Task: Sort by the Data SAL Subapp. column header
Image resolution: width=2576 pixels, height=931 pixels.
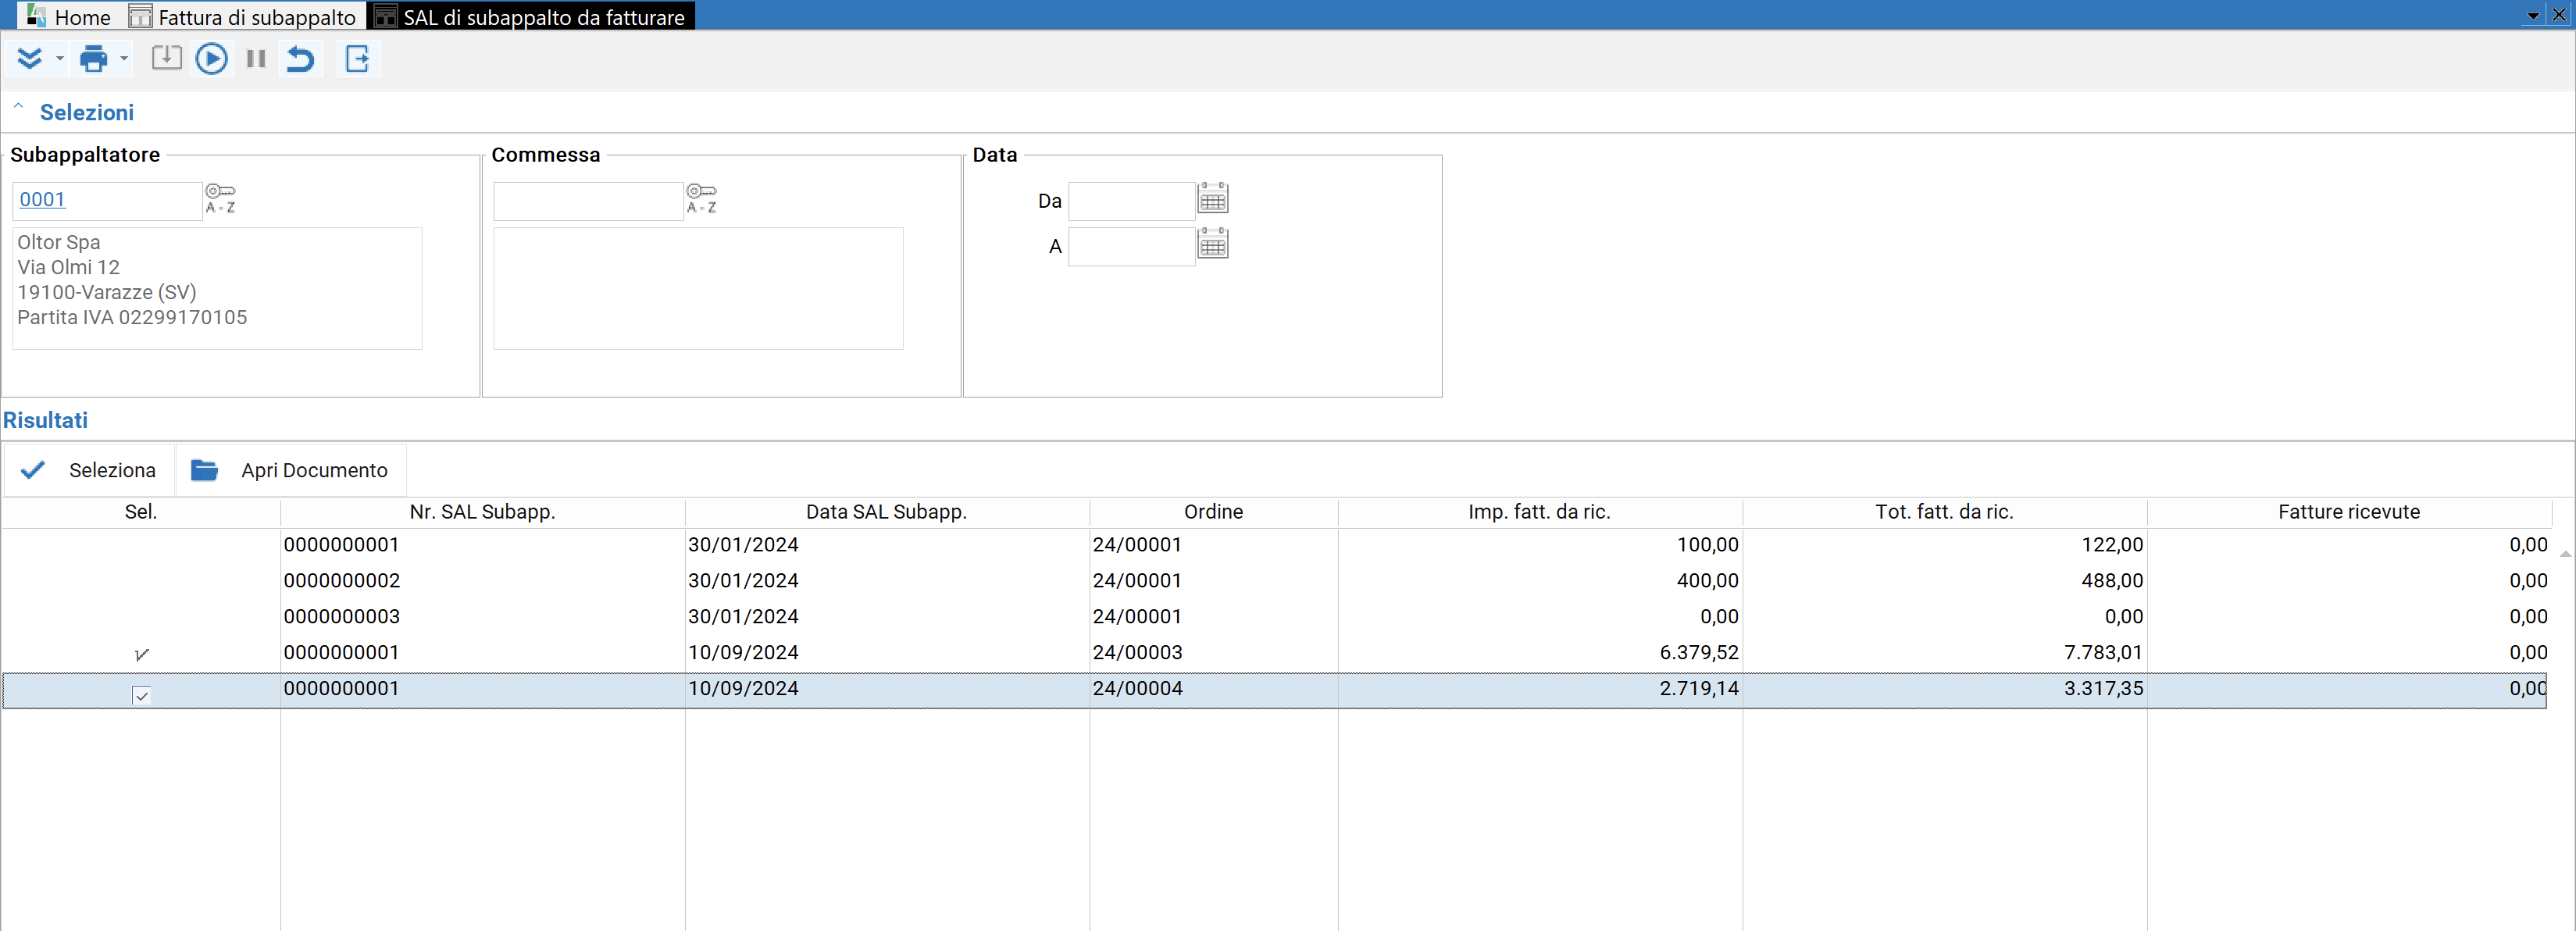Action: (886, 512)
